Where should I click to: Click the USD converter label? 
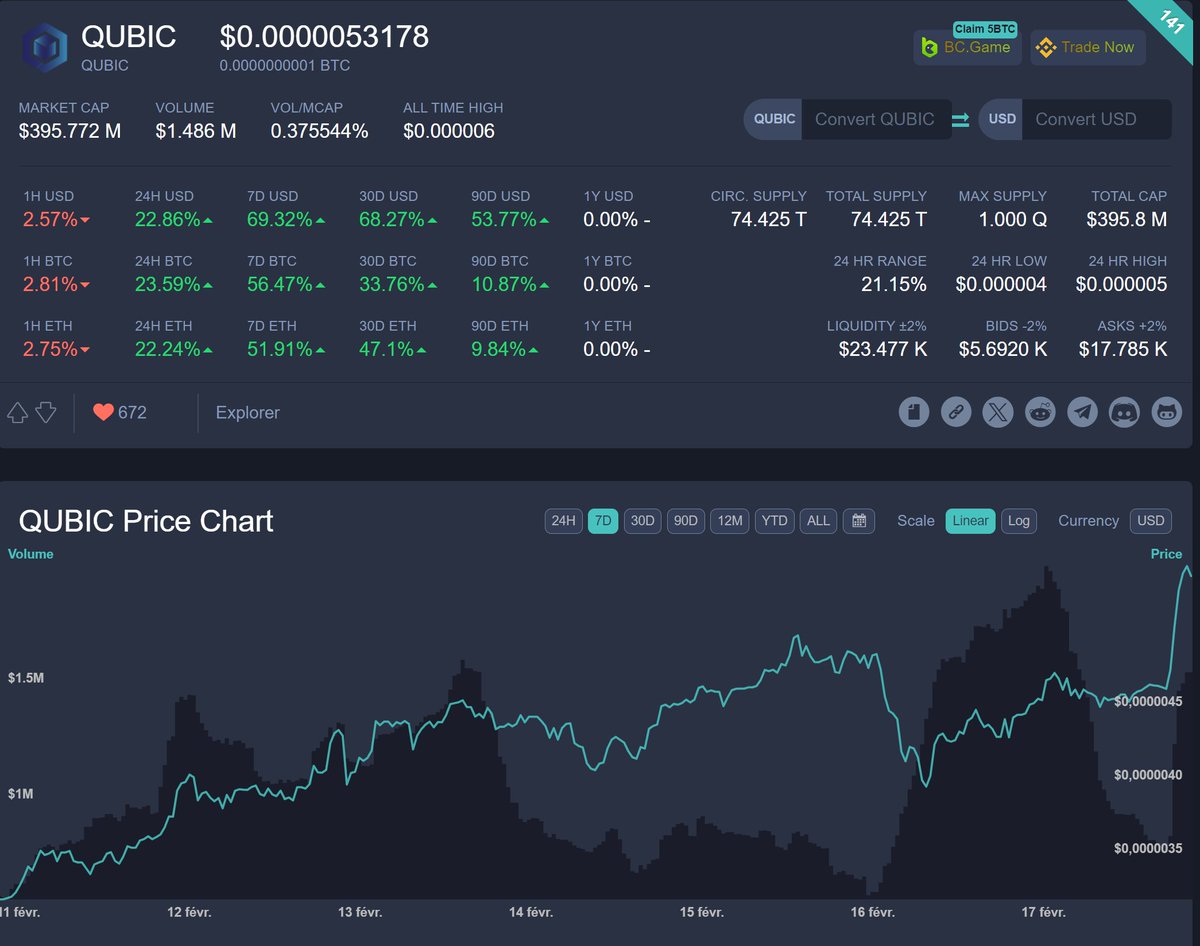[1002, 119]
